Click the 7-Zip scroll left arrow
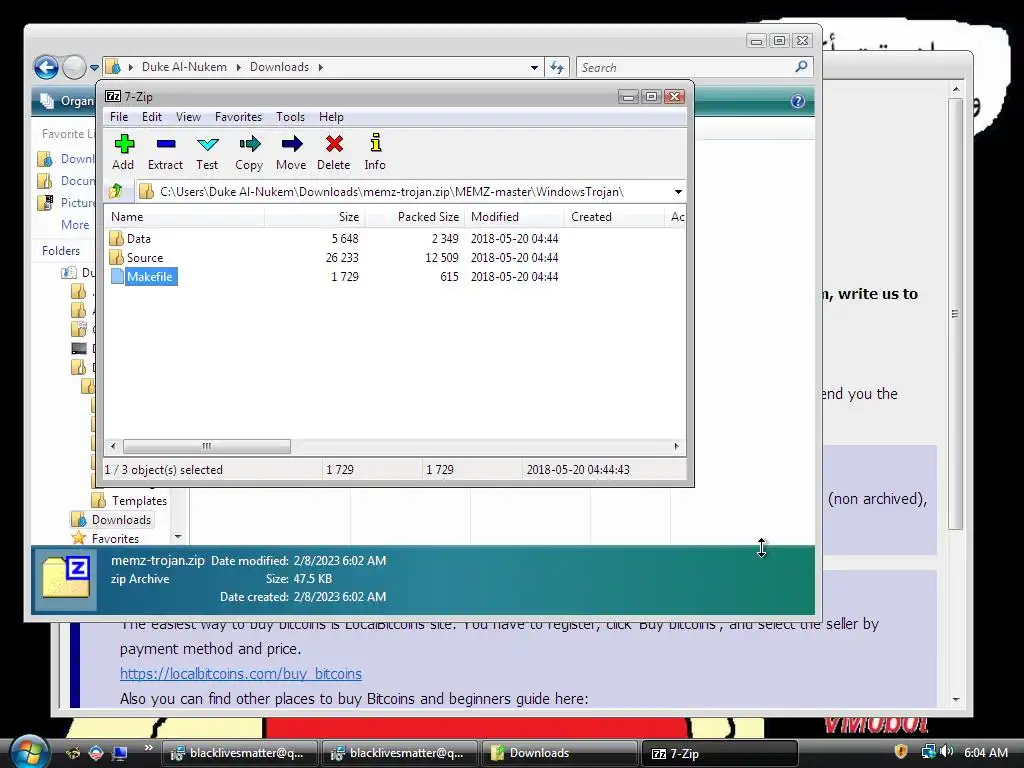 [113, 446]
